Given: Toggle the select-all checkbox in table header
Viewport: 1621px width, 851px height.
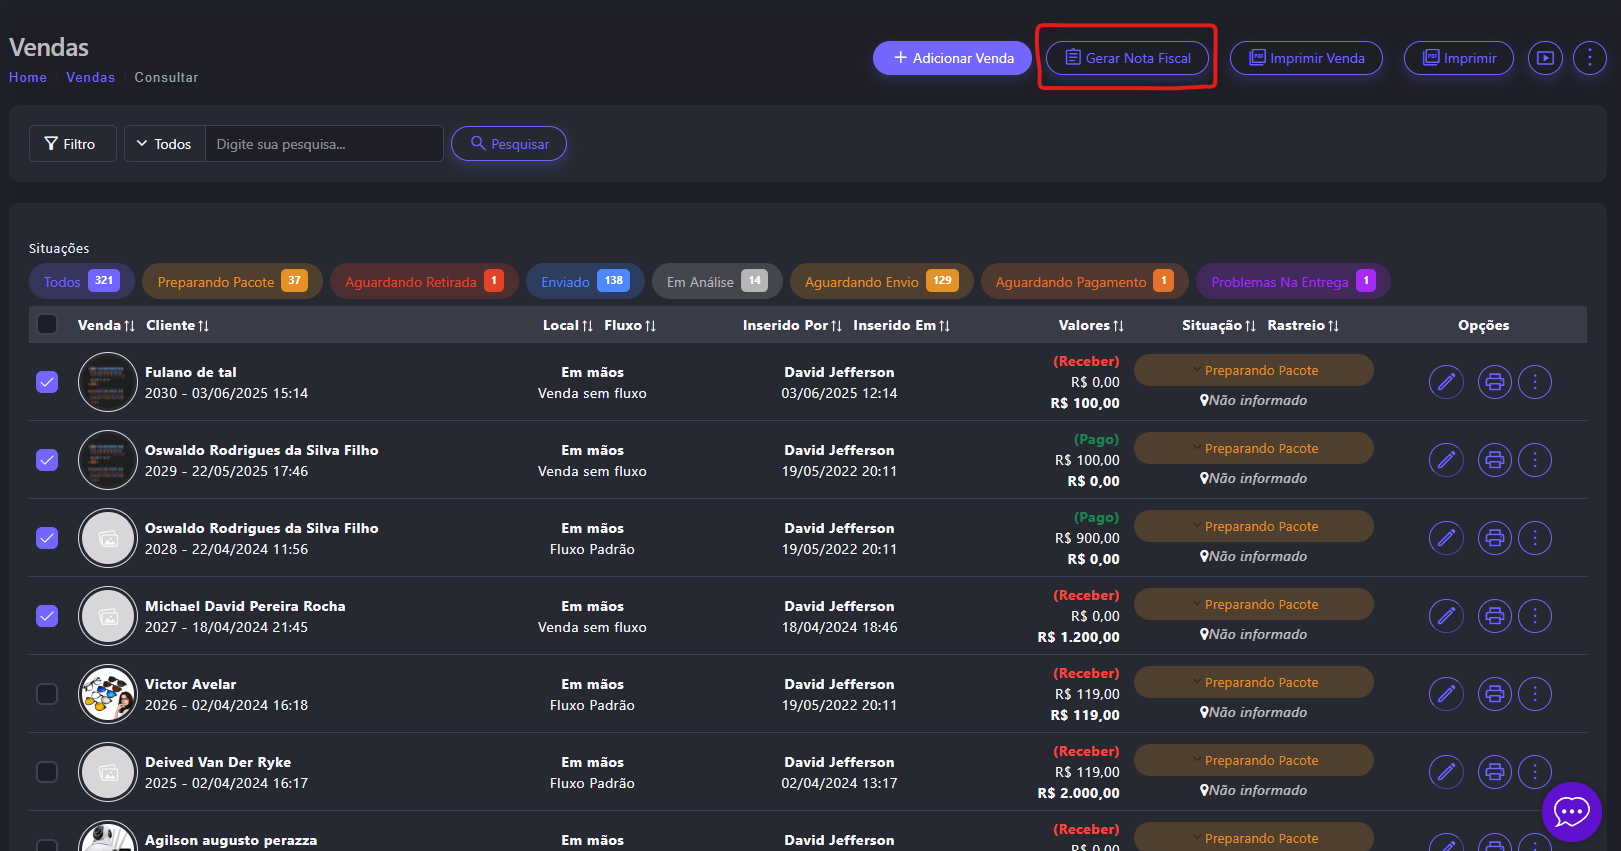Looking at the screenshot, I should tap(47, 324).
